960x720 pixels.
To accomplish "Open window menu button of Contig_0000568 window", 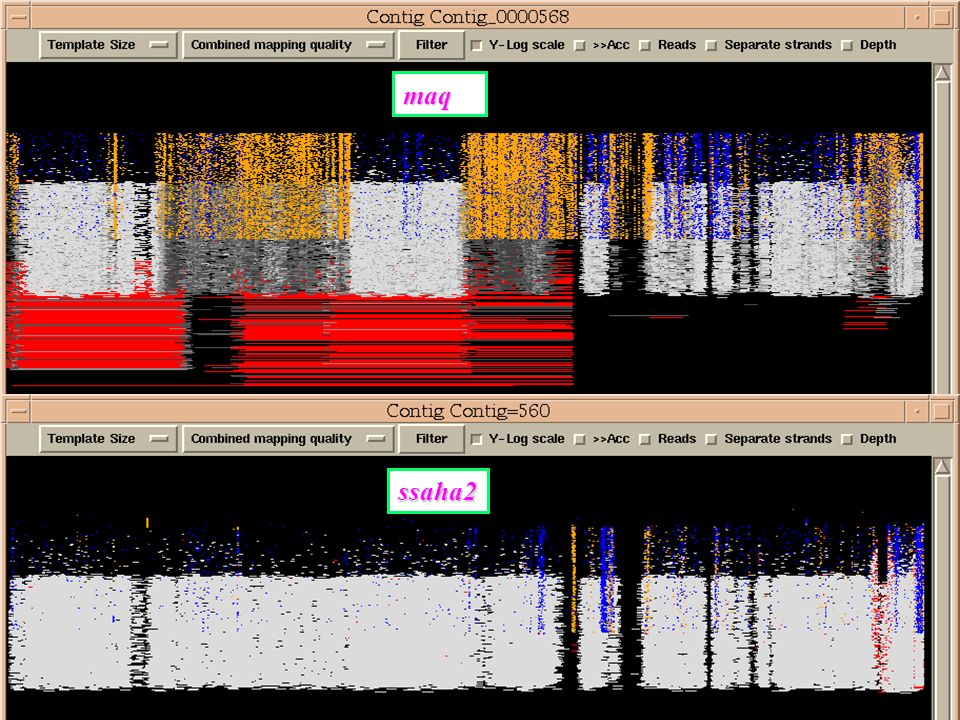I will pos(19,17).
